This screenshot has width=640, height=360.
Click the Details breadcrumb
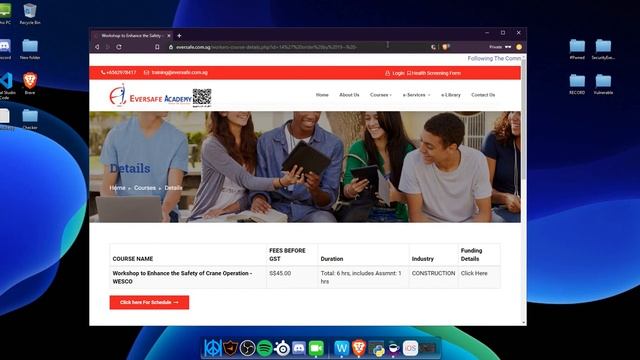173,188
